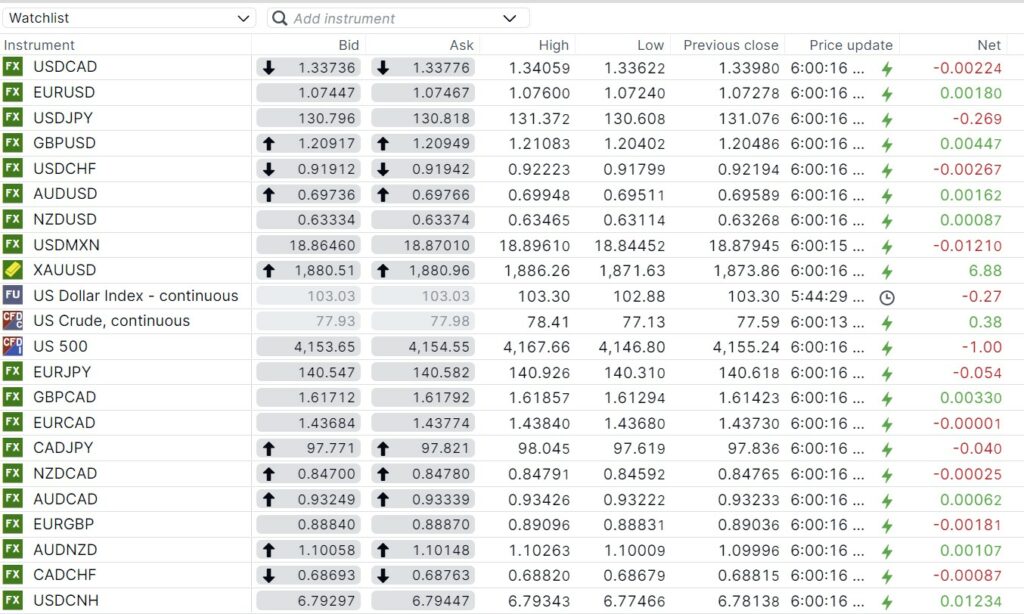Sort by the Net column header
Viewport: 1024px width, 614px height.
click(x=988, y=45)
